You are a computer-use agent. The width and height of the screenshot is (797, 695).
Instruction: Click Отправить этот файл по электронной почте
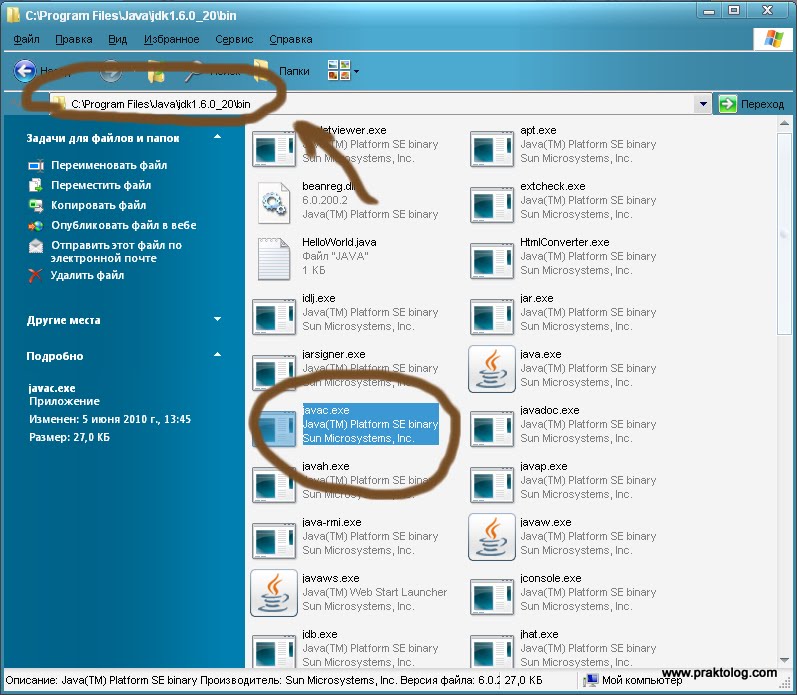pyautogui.click(x=116, y=252)
